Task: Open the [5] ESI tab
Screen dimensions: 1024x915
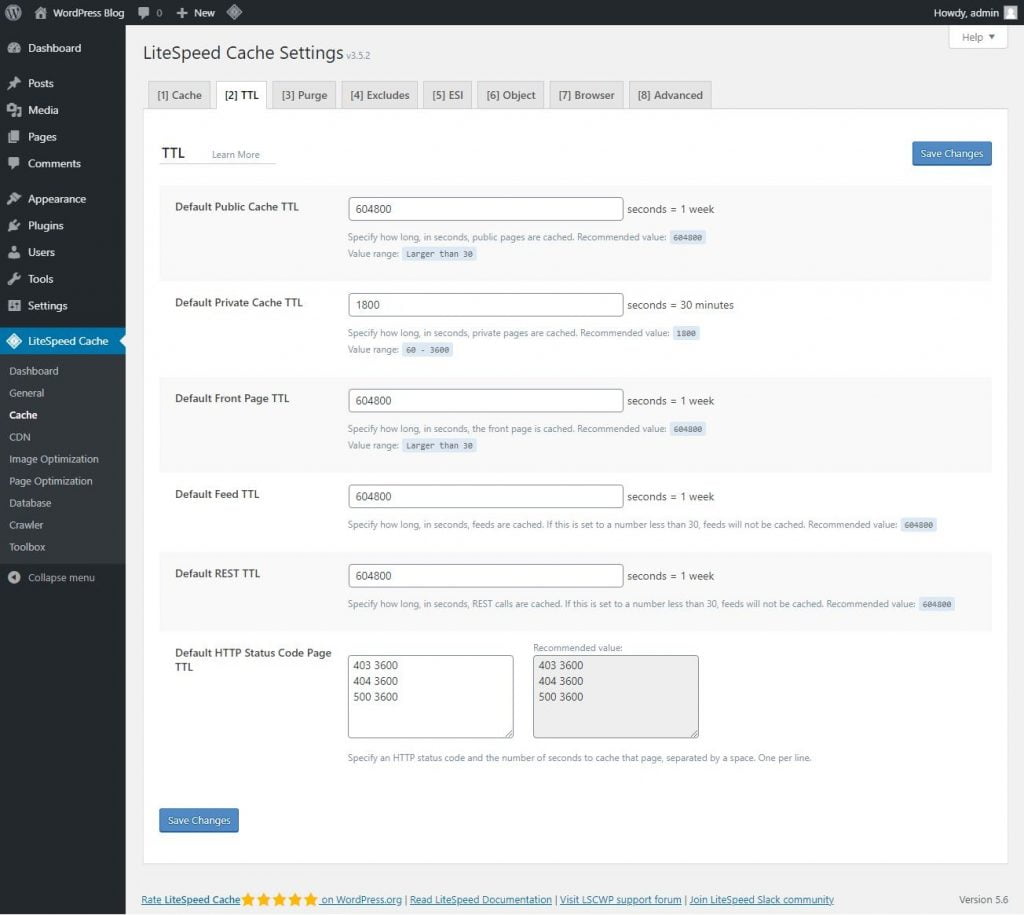Action: coord(447,95)
